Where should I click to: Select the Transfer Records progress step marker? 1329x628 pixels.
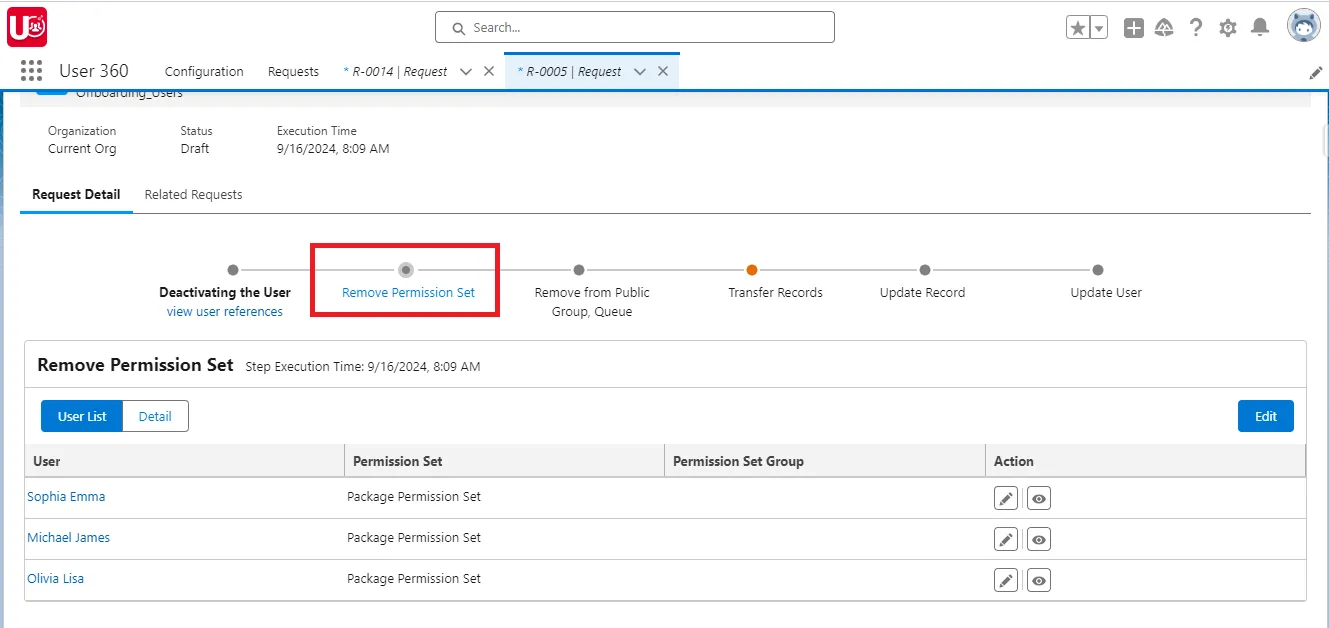[x=751, y=270]
